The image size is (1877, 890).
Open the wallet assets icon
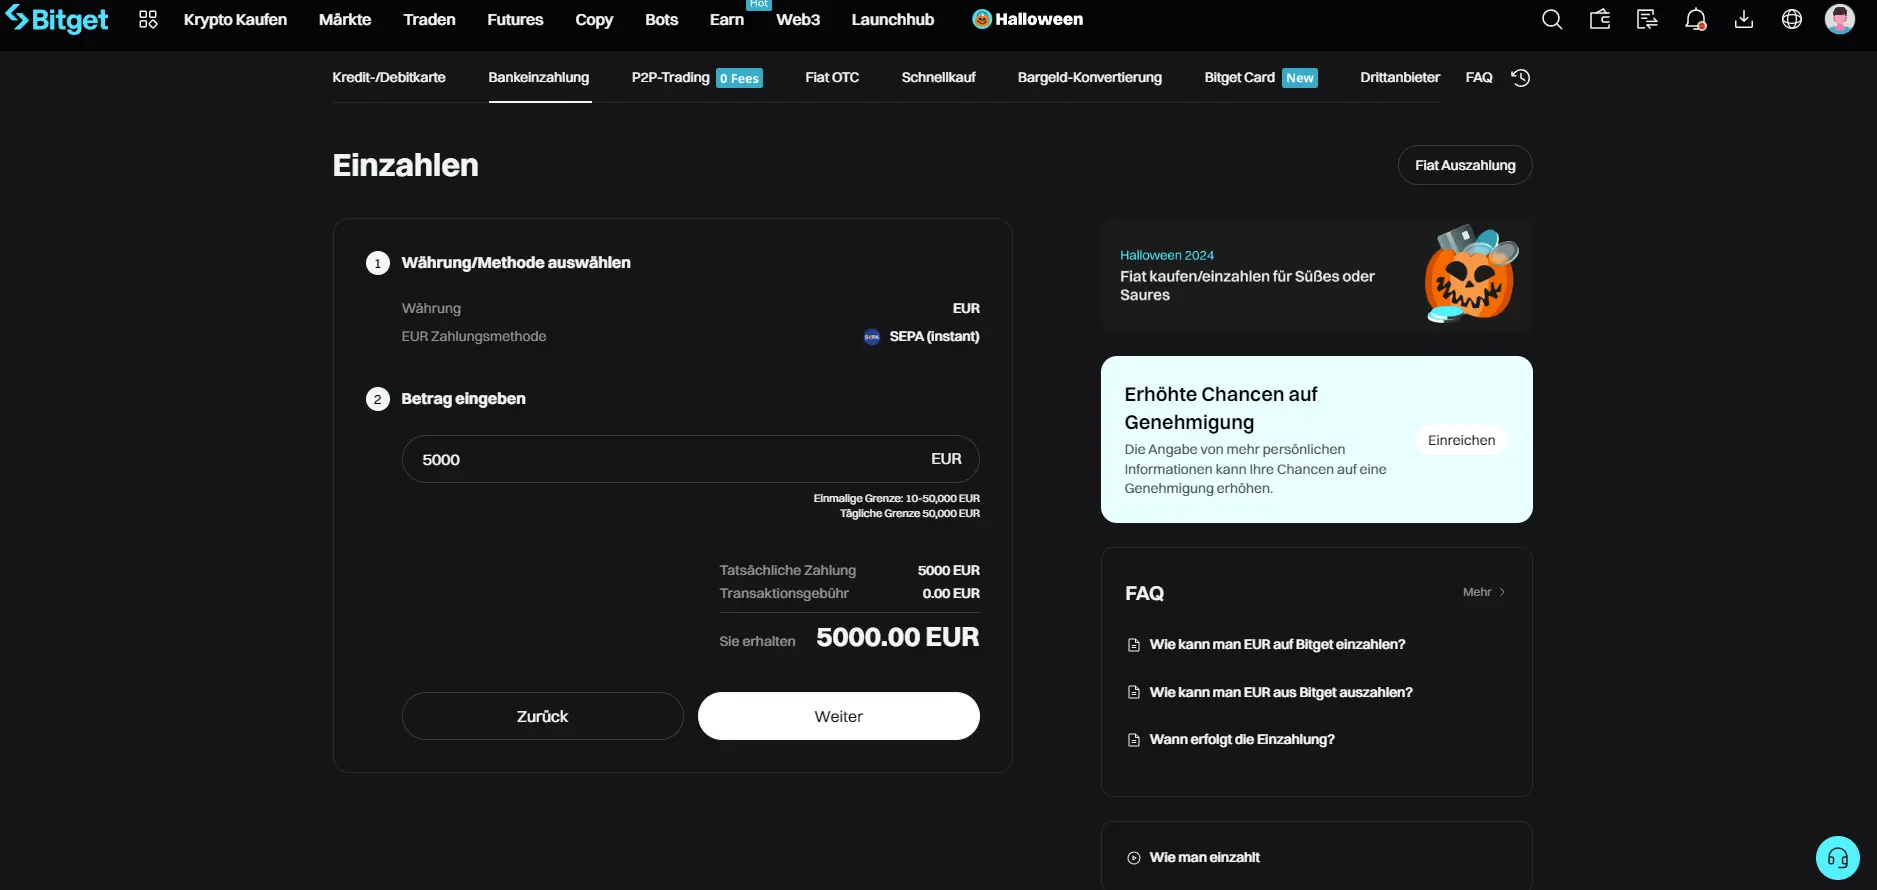pos(1599,19)
